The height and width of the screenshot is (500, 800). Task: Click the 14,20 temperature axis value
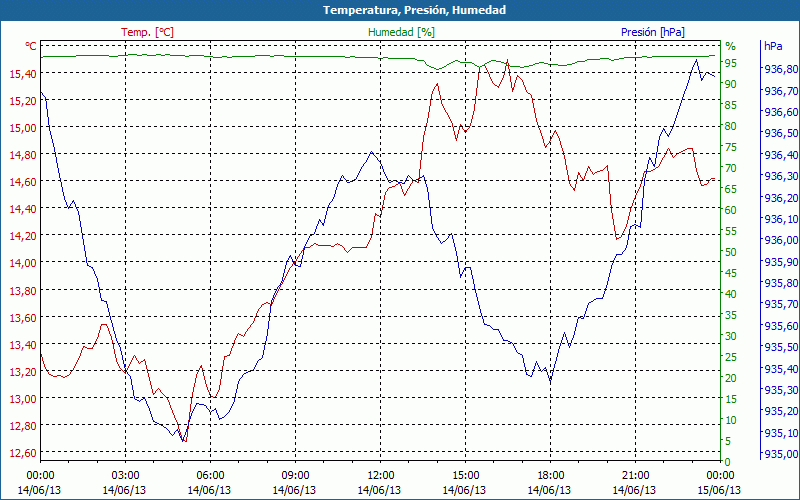coord(23,236)
